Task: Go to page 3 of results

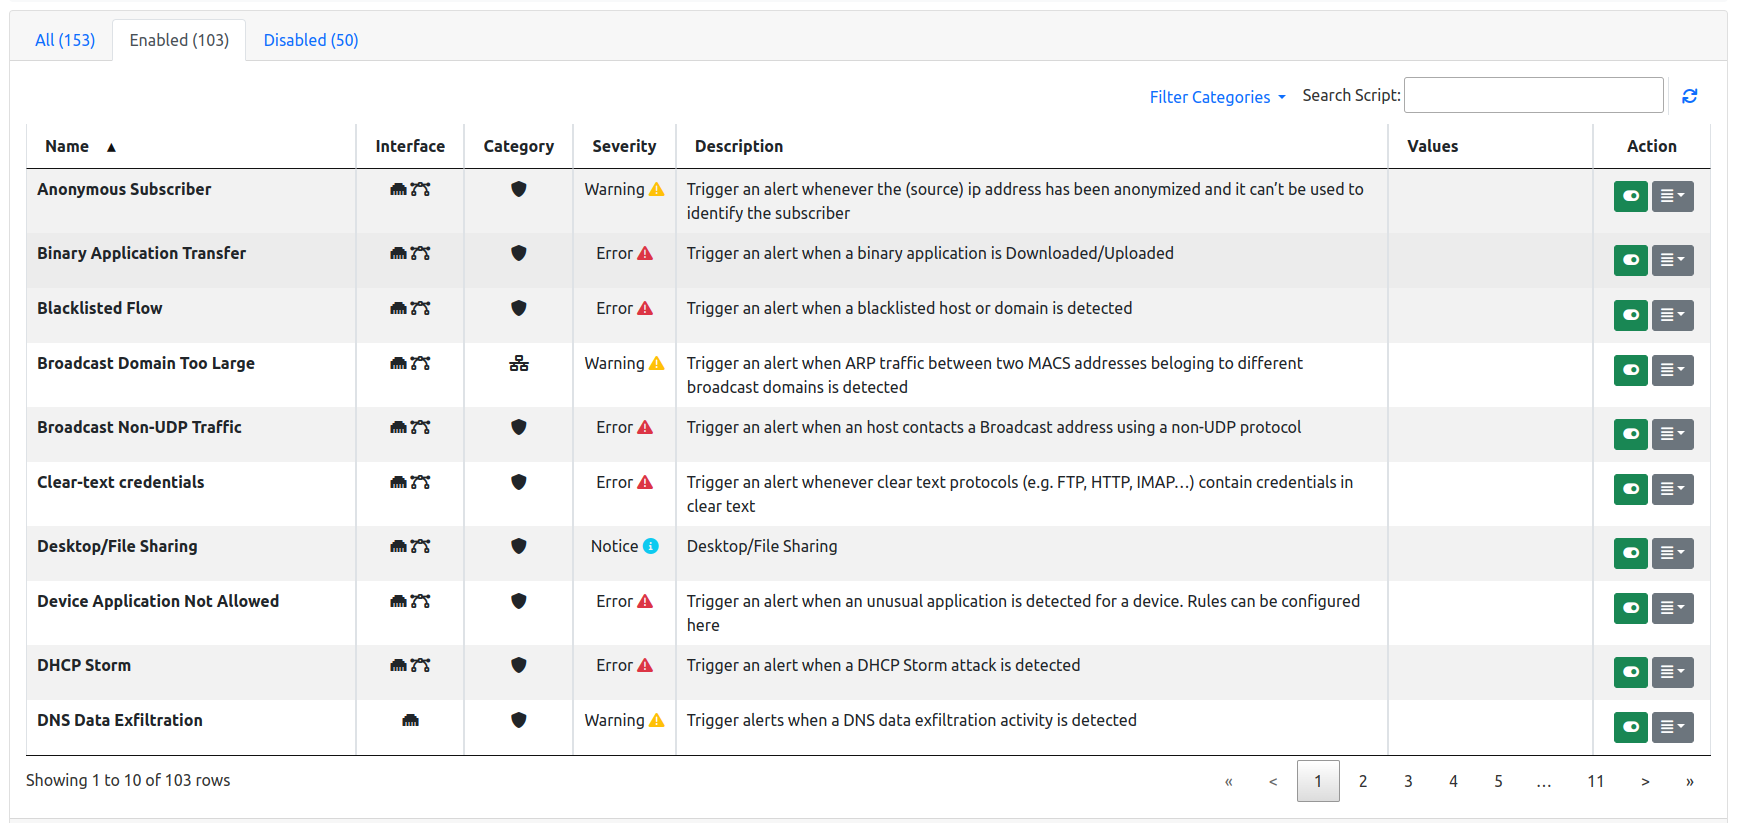Action: 1408,781
